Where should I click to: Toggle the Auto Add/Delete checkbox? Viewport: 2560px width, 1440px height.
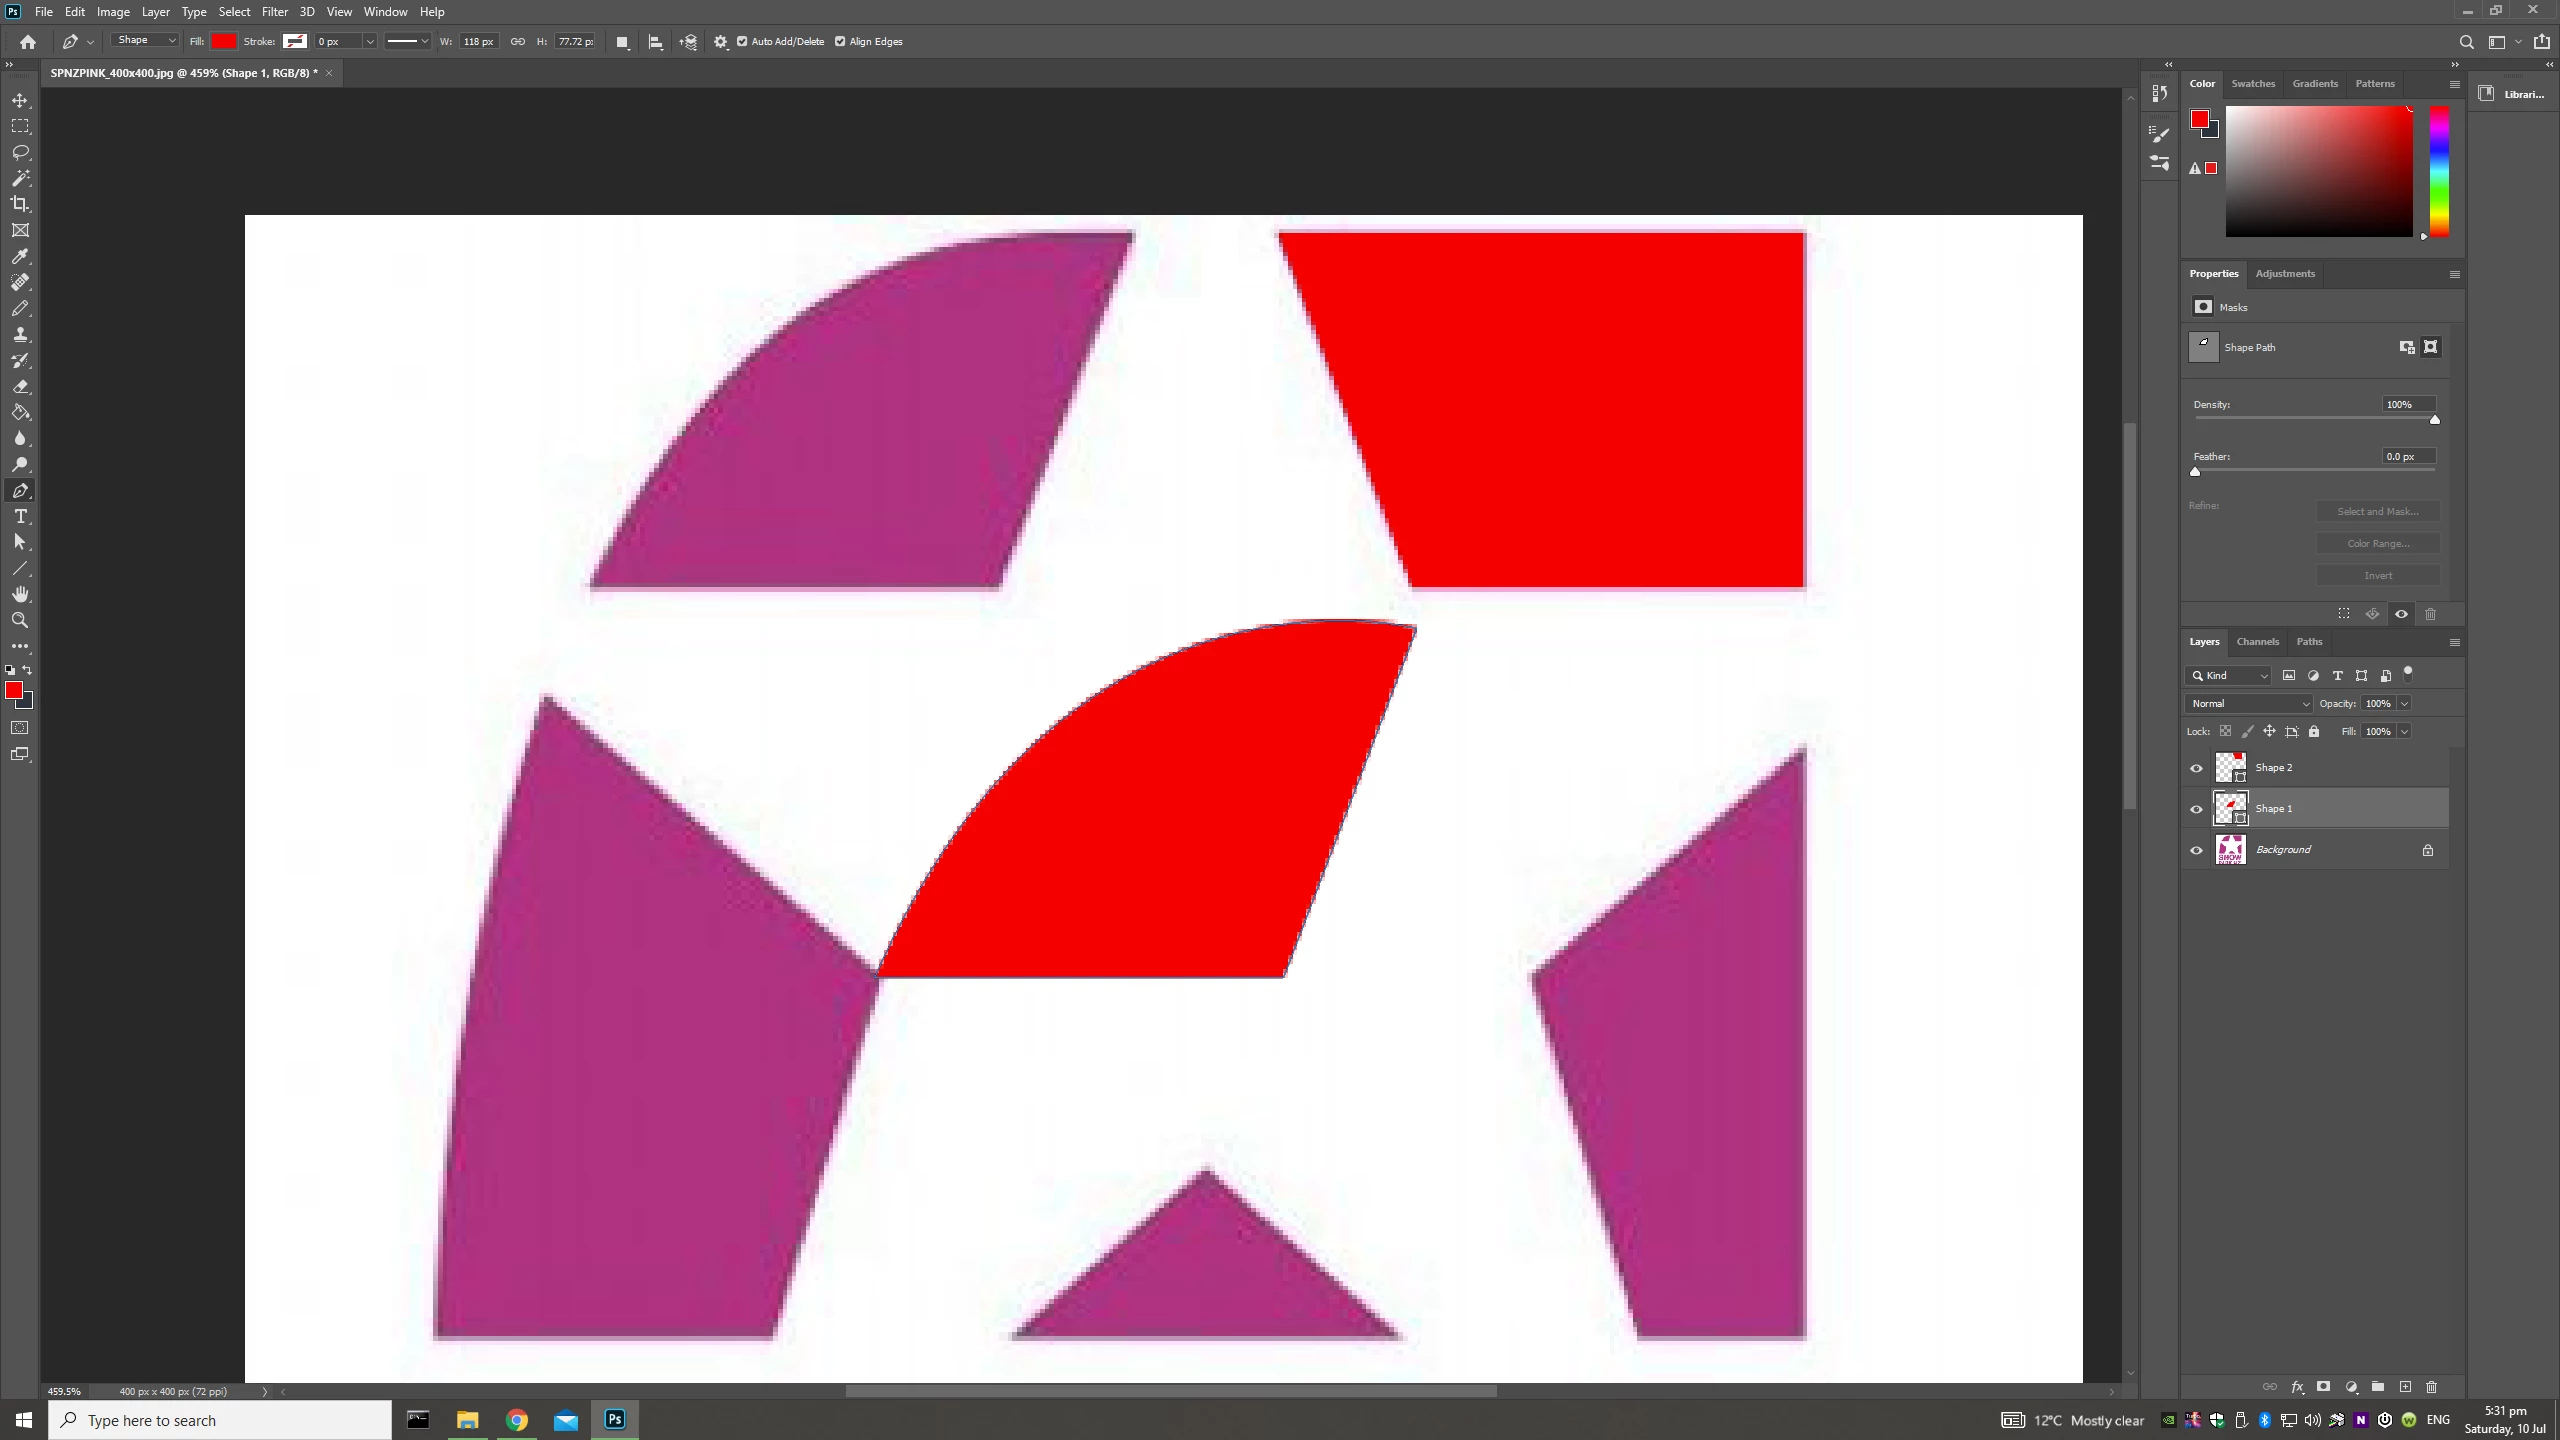pos(742,42)
